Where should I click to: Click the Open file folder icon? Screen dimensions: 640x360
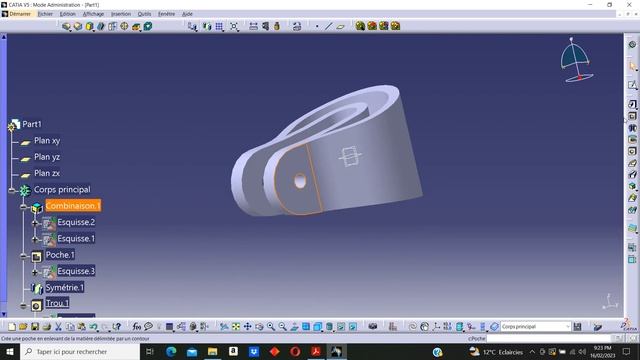(x=23, y=327)
